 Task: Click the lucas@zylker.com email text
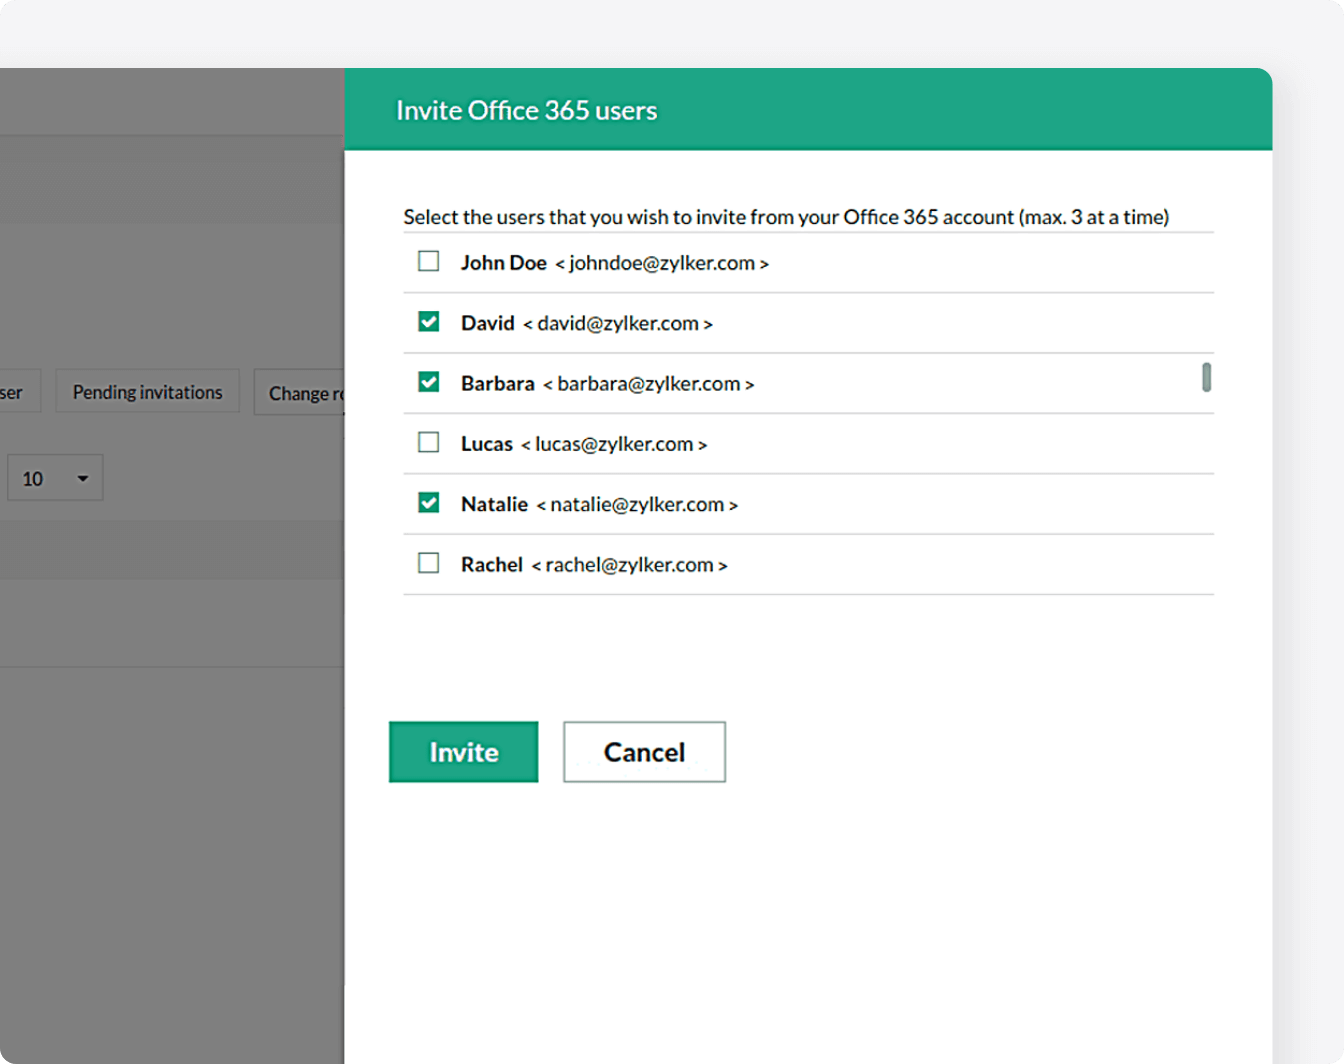coord(614,444)
